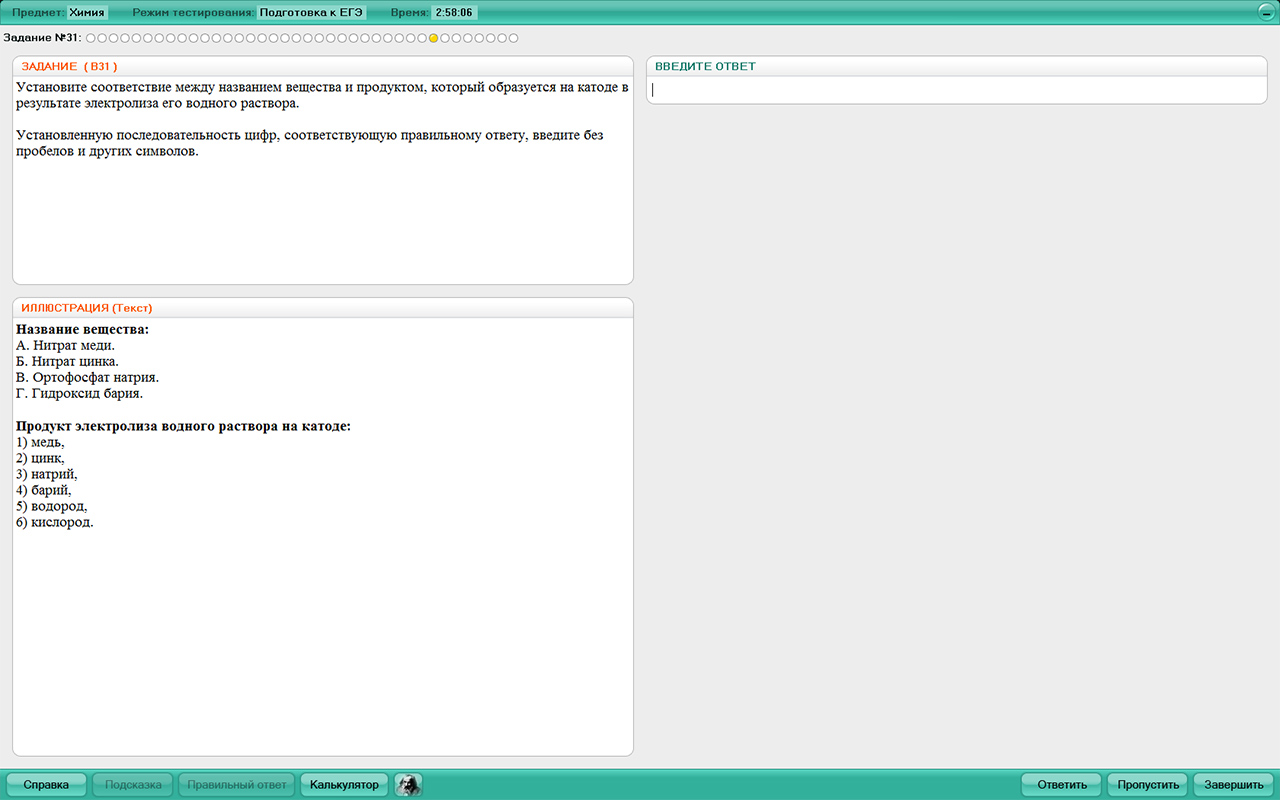Screen dimensions: 1280x800
Task: Submit the answer with Ответить
Action: 1062,785
